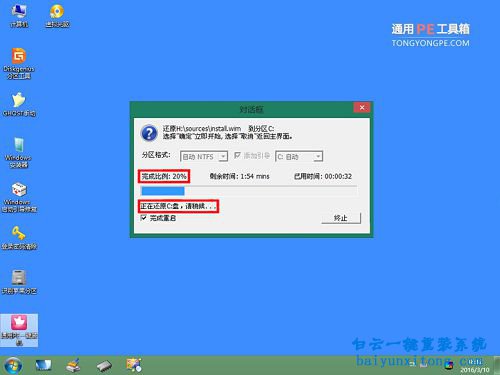Select the pink one-key install desktop icon
The width and height of the screenshot is (500, 375).
[19, 330]
